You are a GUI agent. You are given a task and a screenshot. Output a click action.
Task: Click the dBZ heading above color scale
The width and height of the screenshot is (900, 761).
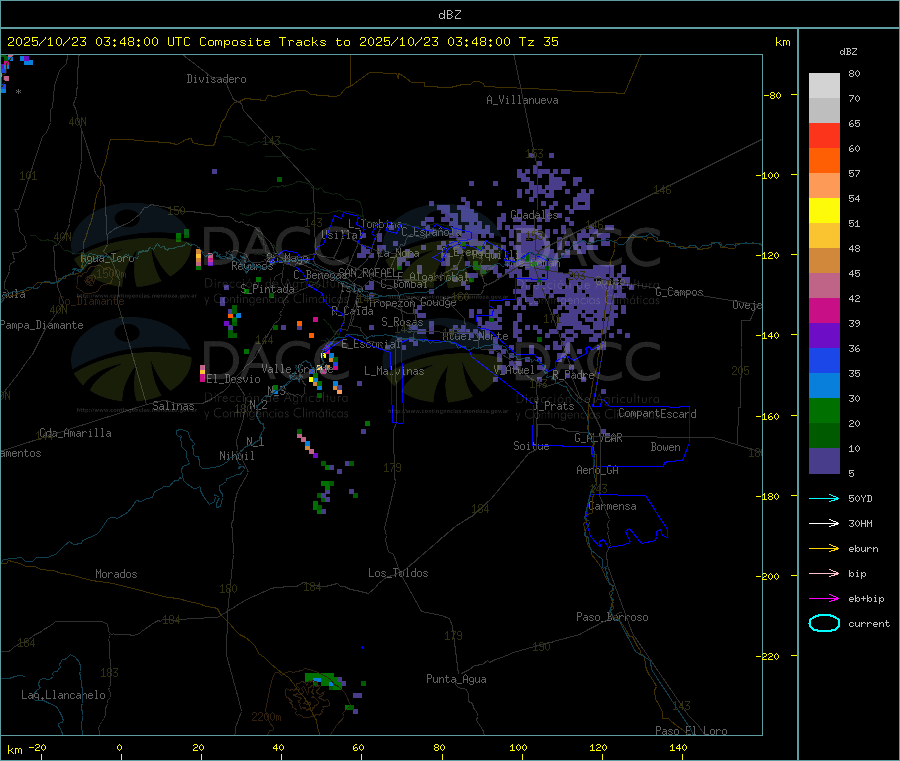click(x=848, y=52)
